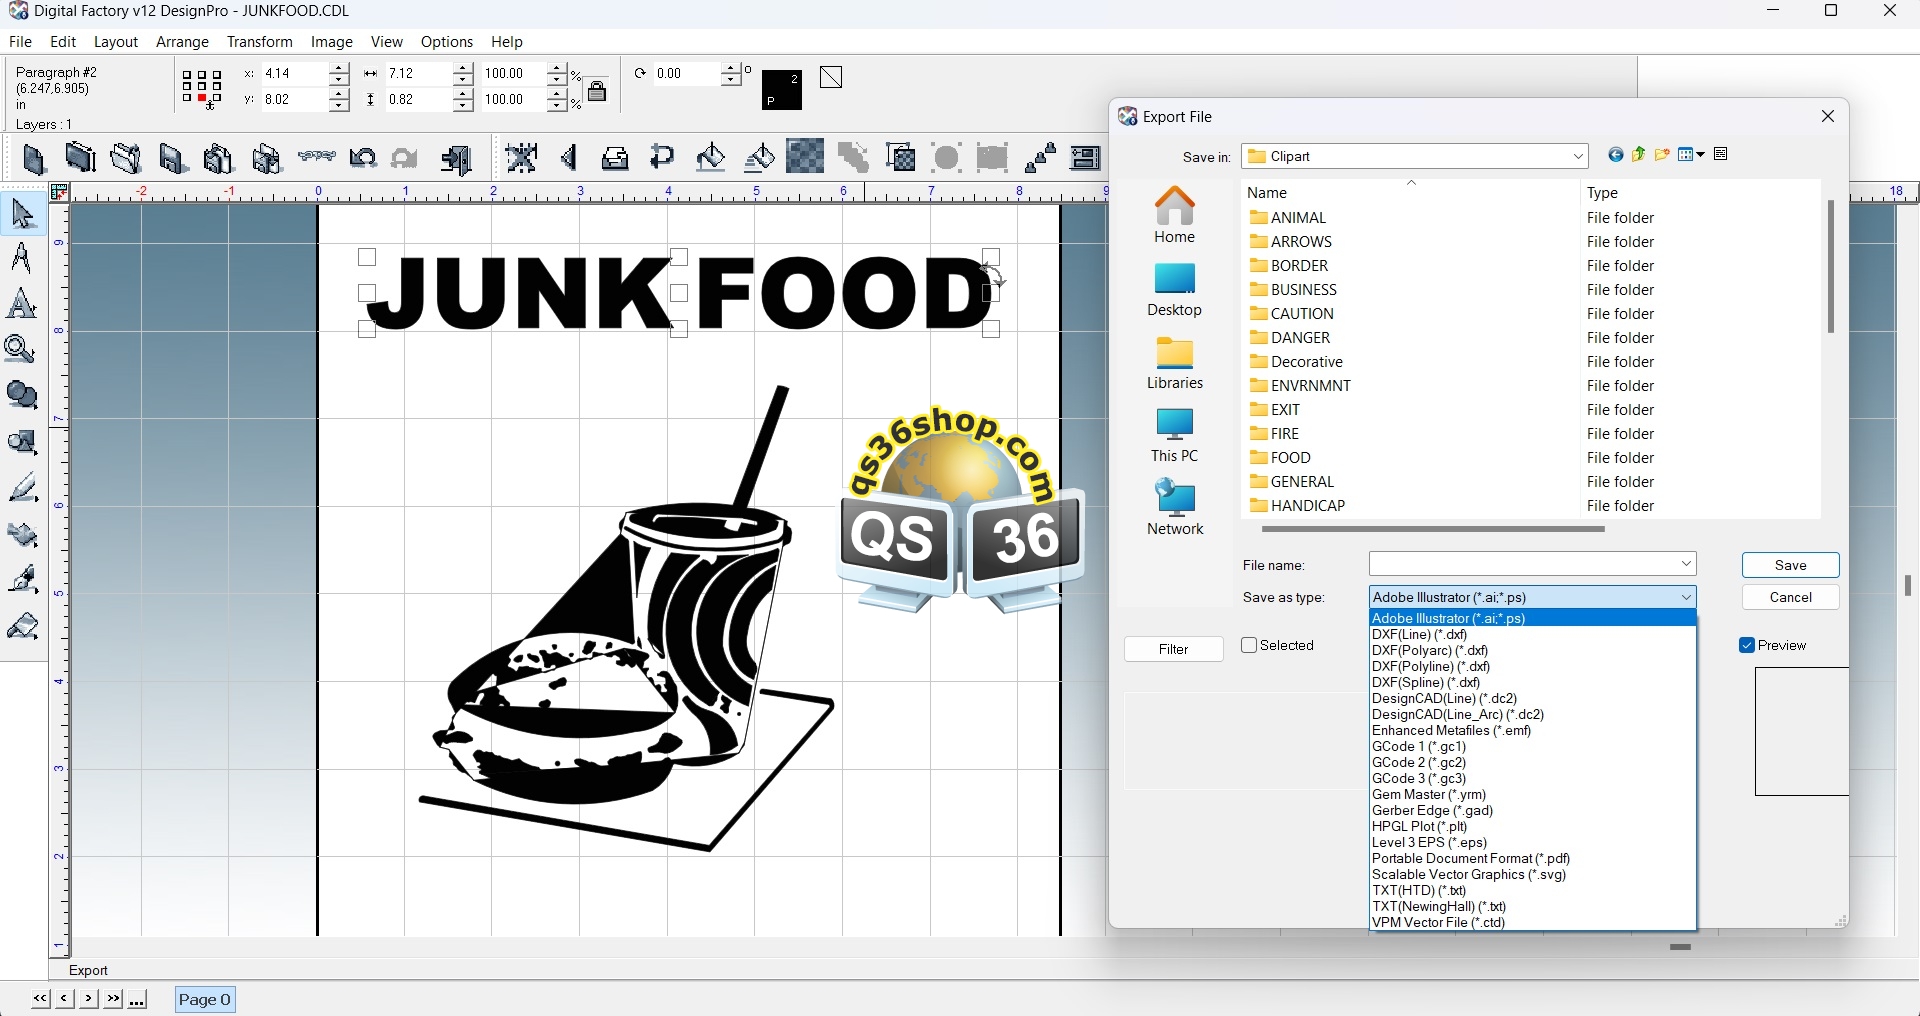Click the Filter button

tap(1173, 650)
